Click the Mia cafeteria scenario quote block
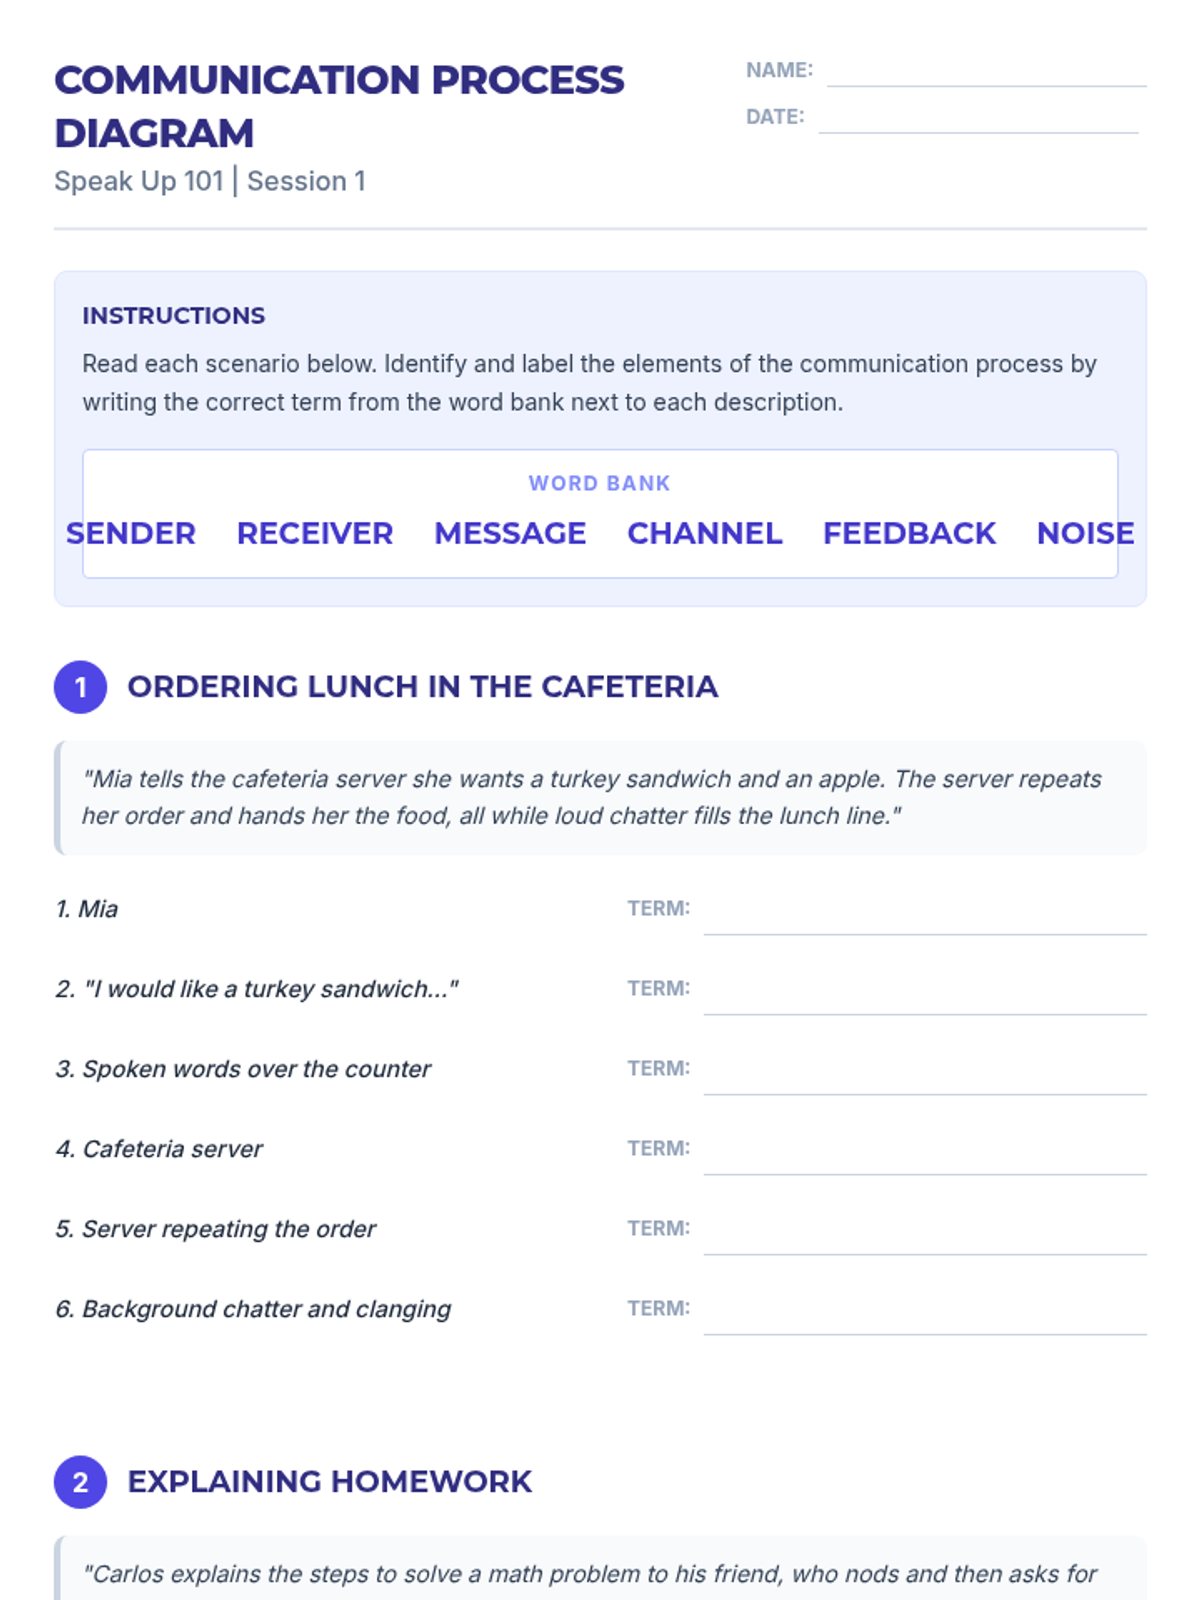This screenshot has width=1200, height=1600. pyautogui.click(x=600, y=798)
